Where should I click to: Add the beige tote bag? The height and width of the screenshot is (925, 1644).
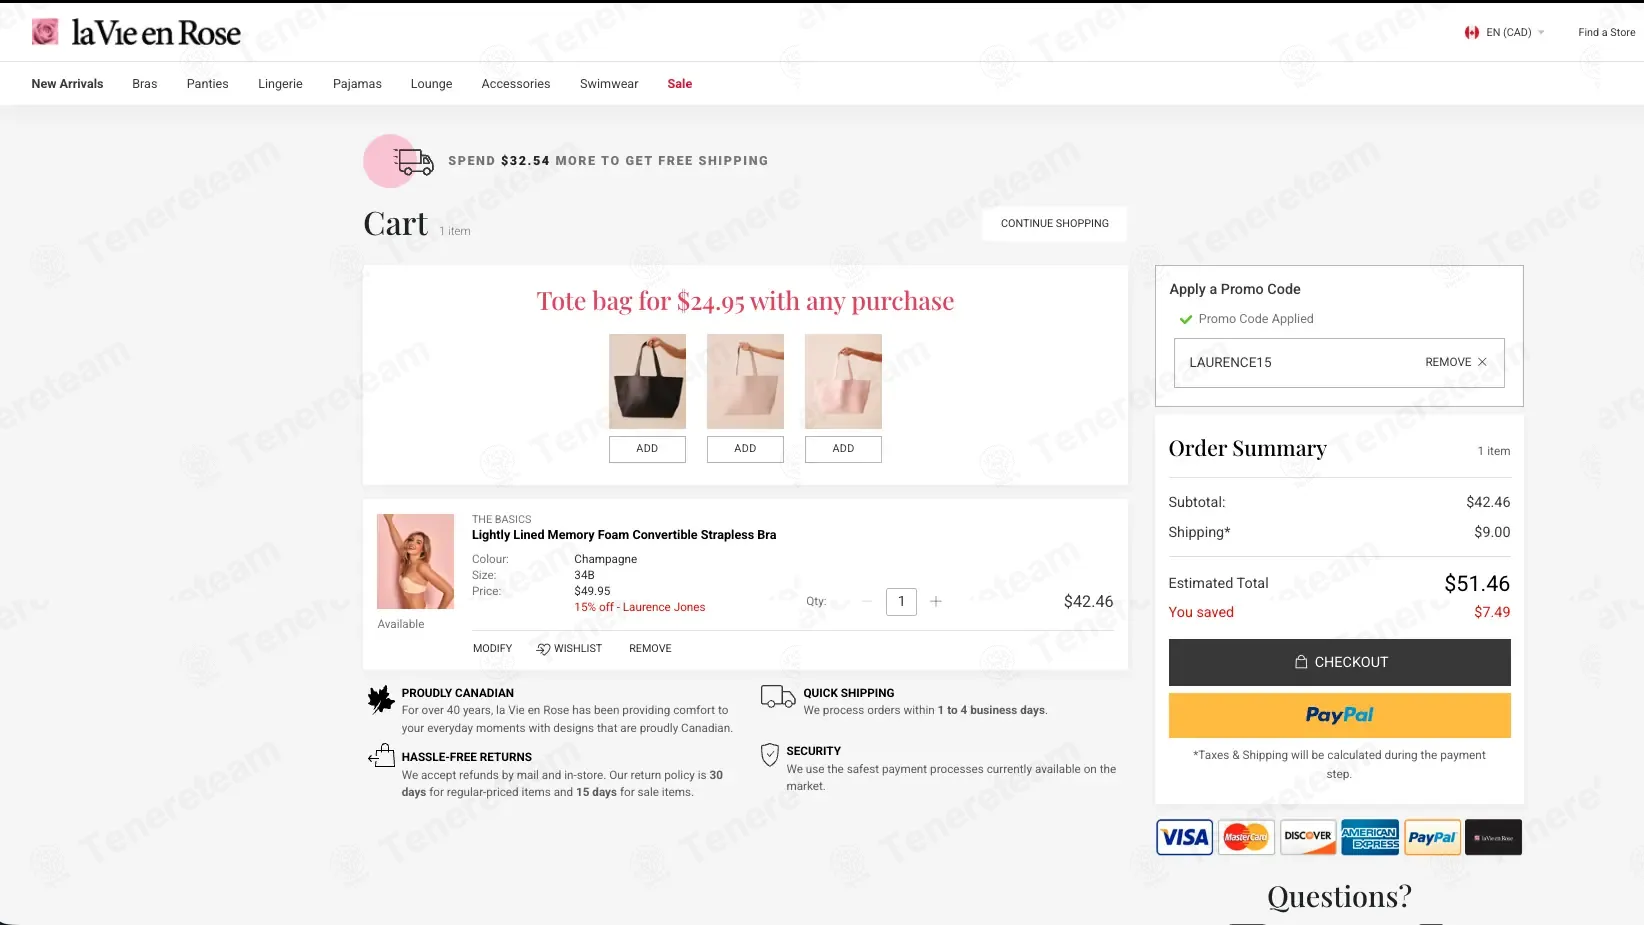click(745, 449)
